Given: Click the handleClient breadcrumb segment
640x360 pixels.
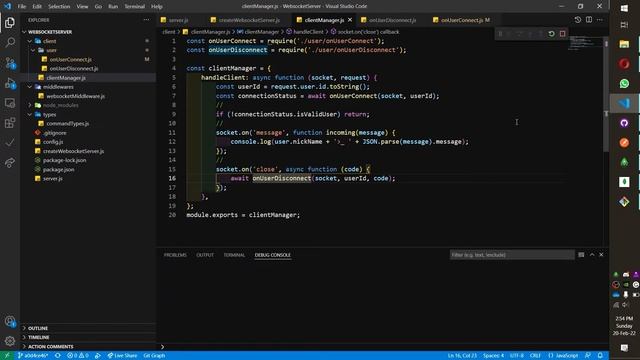Looking at the screenshot, I should coord(308,32).
